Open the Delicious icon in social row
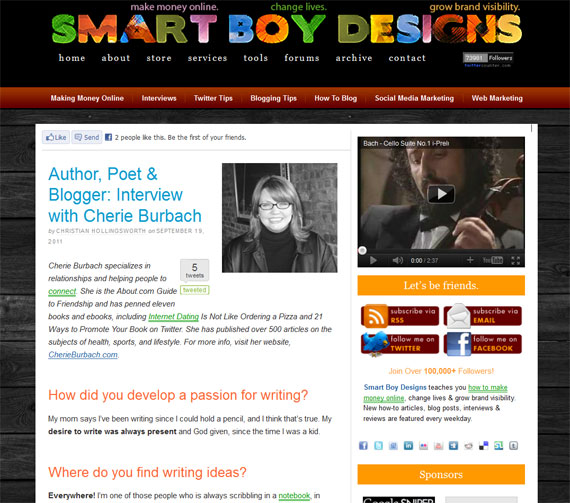This screenshot has height=503, width=570. (x=483, y=446)
